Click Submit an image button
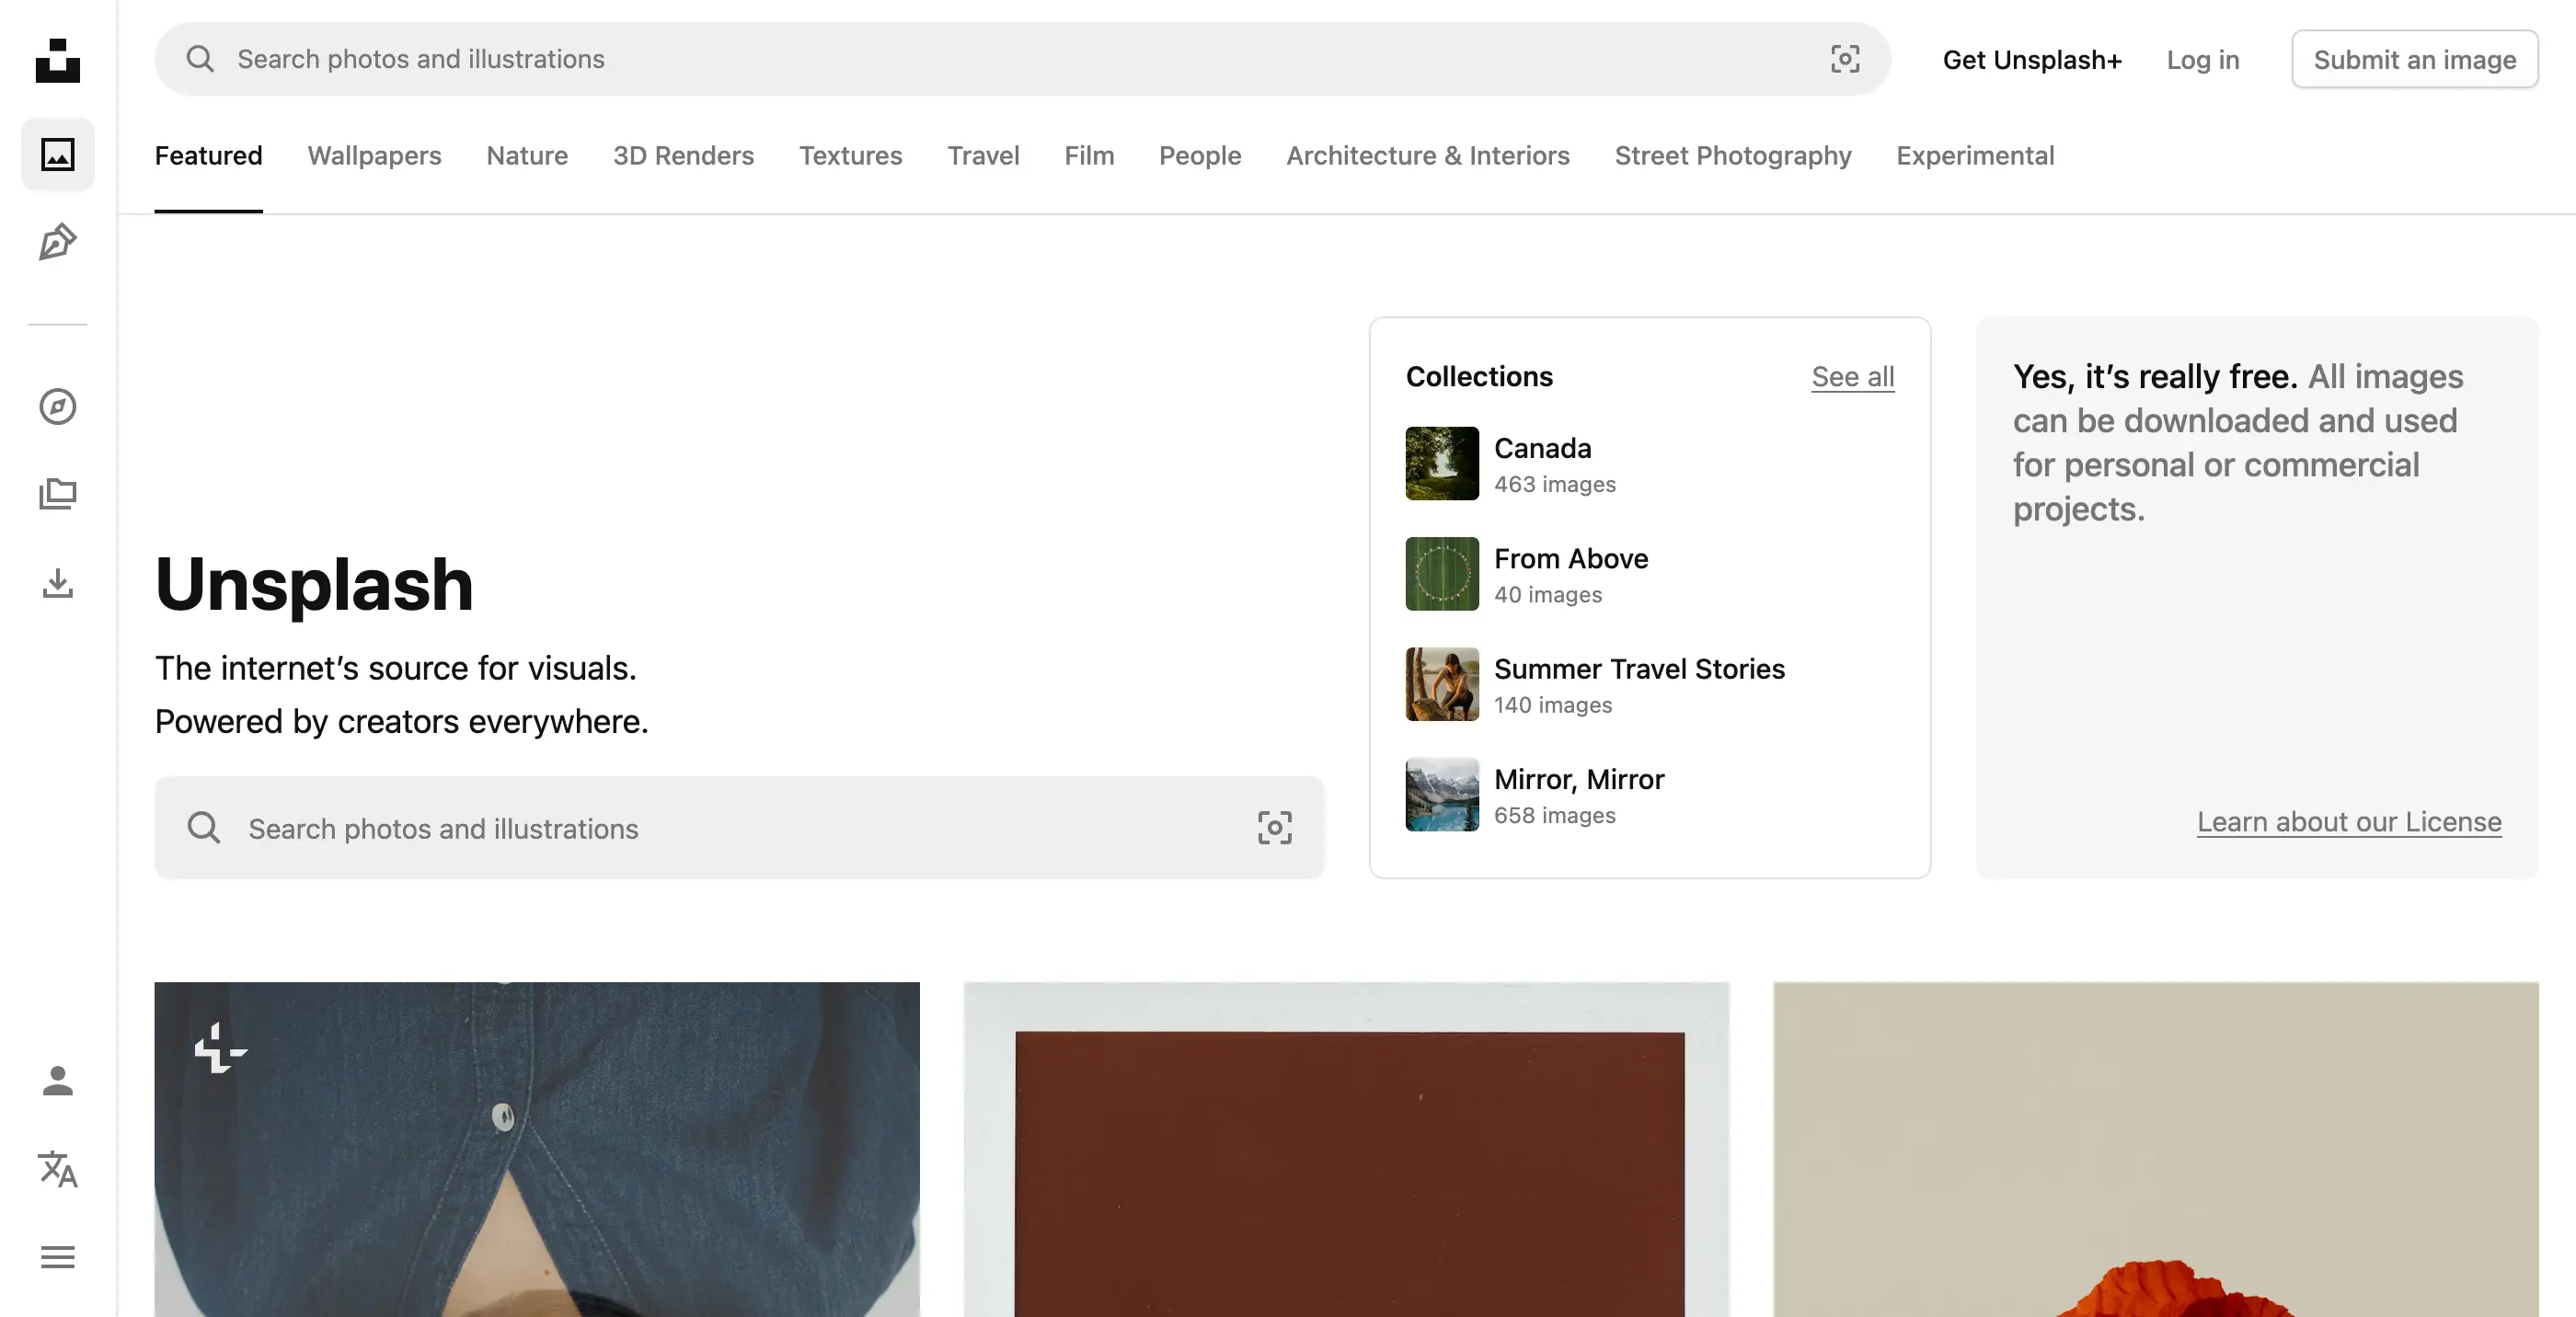This screenshot has width=2576, height=1317. tap(2415, 59)
